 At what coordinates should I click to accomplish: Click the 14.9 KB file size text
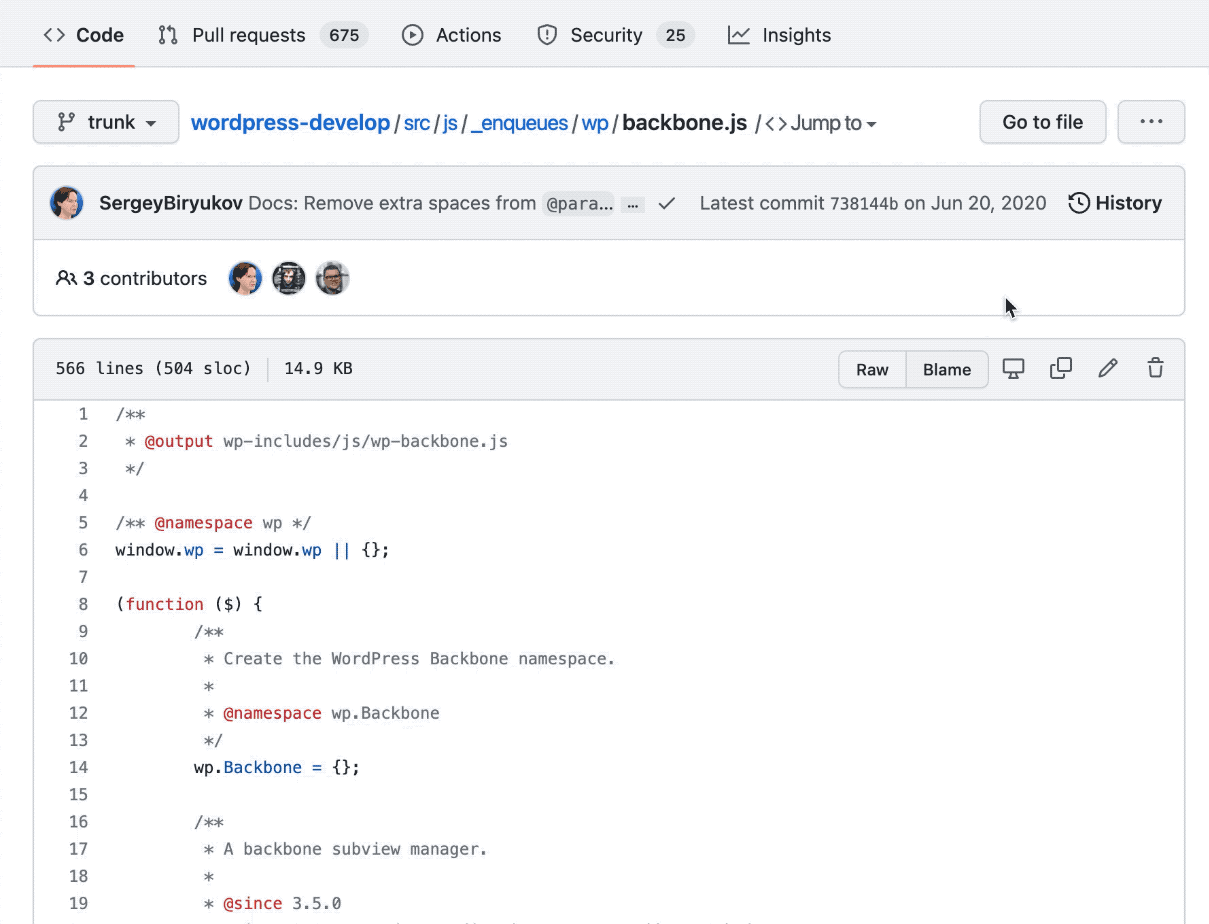[x=318, y=369]
